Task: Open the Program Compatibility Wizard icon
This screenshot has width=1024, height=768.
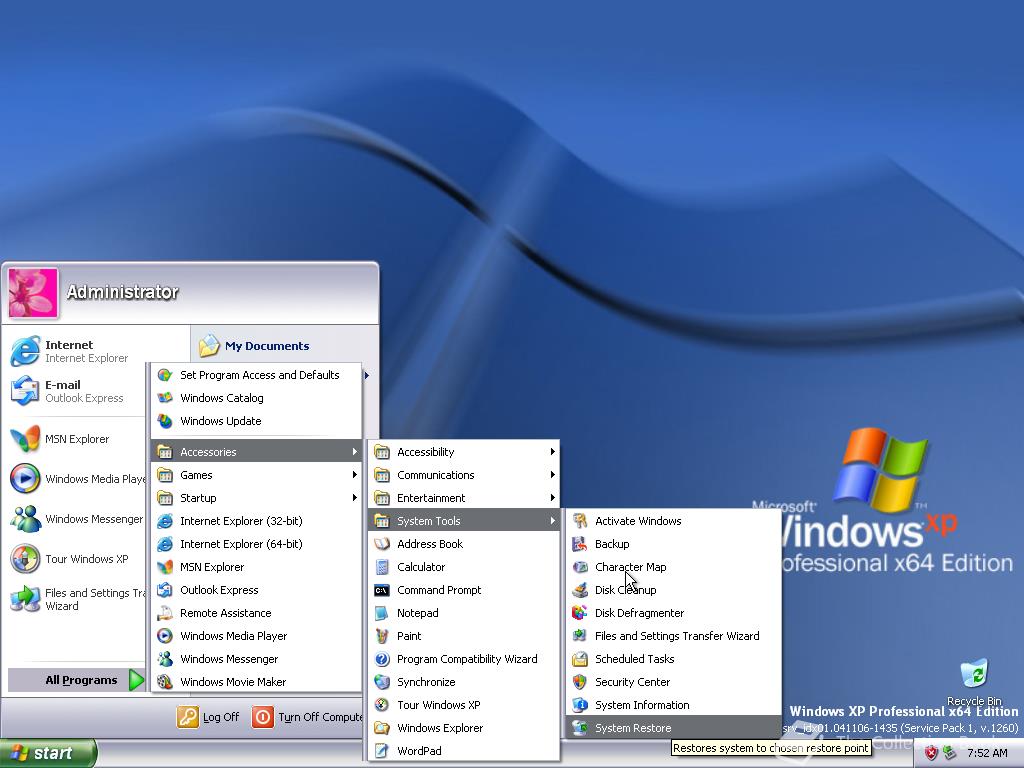Action: [x=382, y=659]
